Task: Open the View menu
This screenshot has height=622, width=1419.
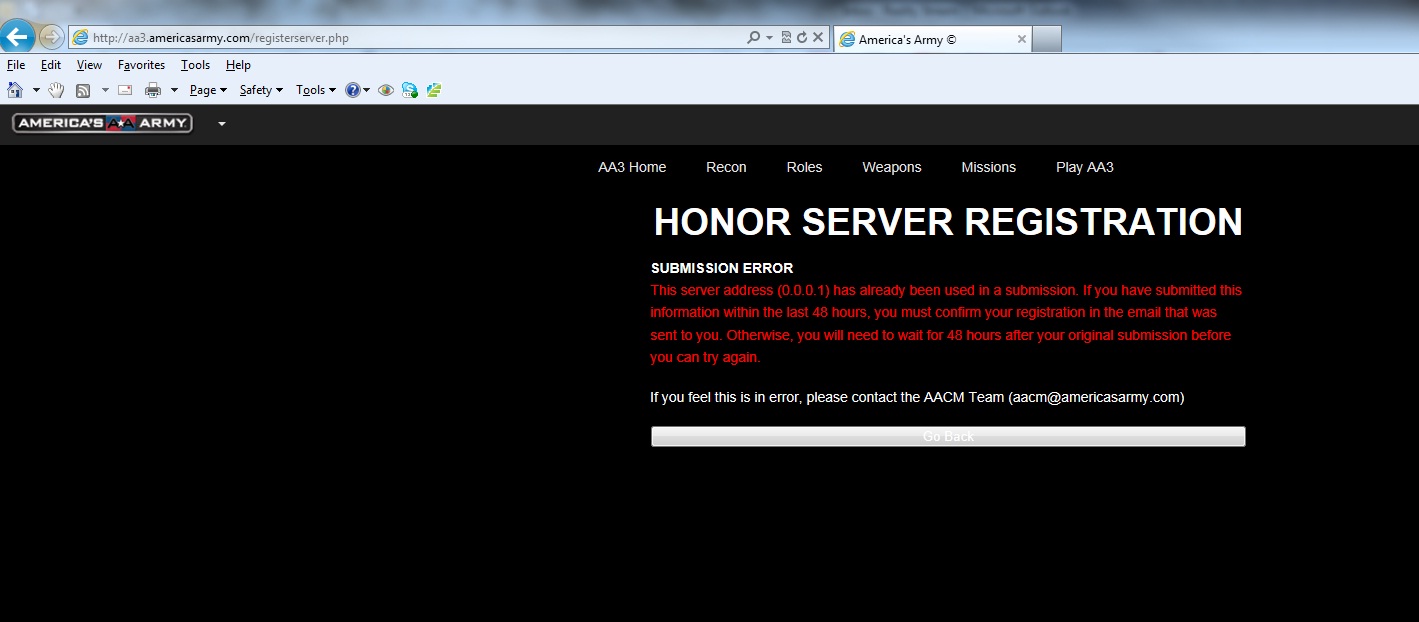Action: 89,65
